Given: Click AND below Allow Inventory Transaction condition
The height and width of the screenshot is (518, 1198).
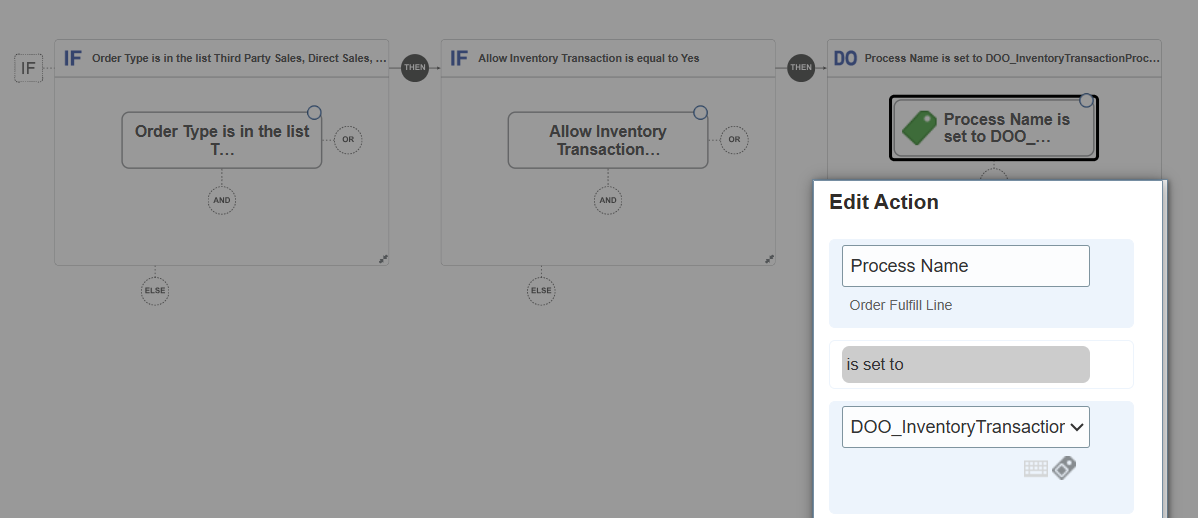Looking at the screenshot, I should tap(608, 200).
